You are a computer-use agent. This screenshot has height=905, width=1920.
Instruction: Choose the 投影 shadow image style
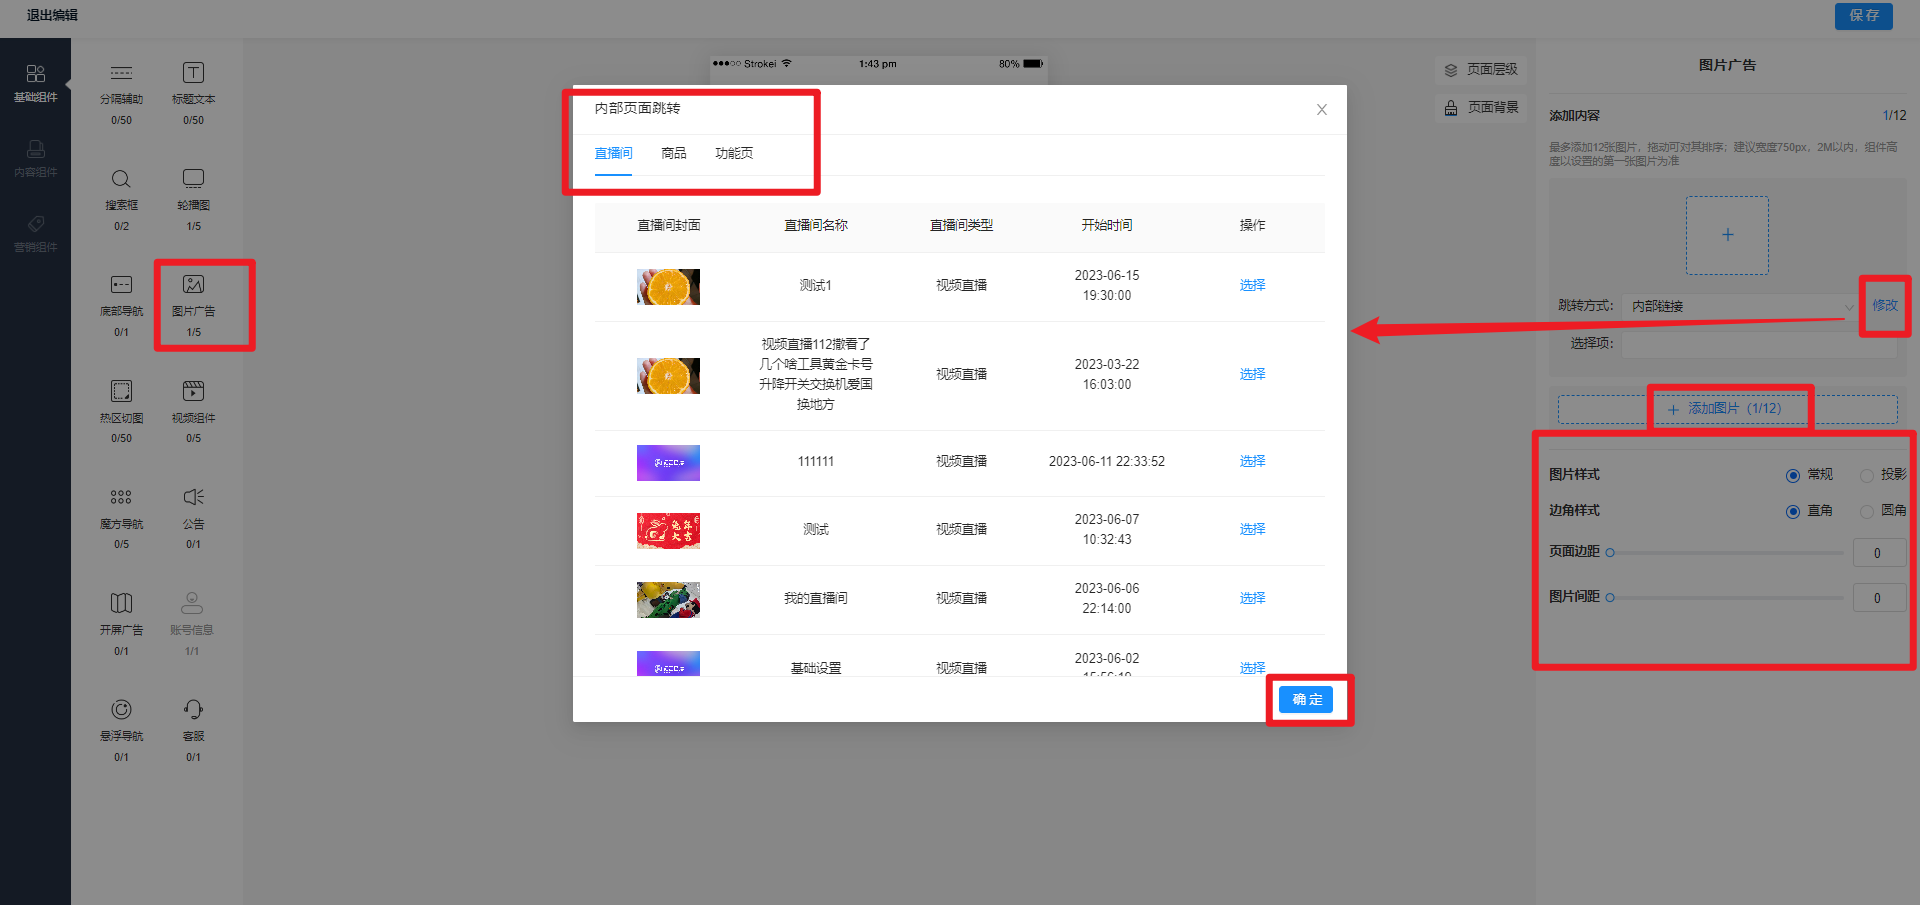tap(1867, 475)
